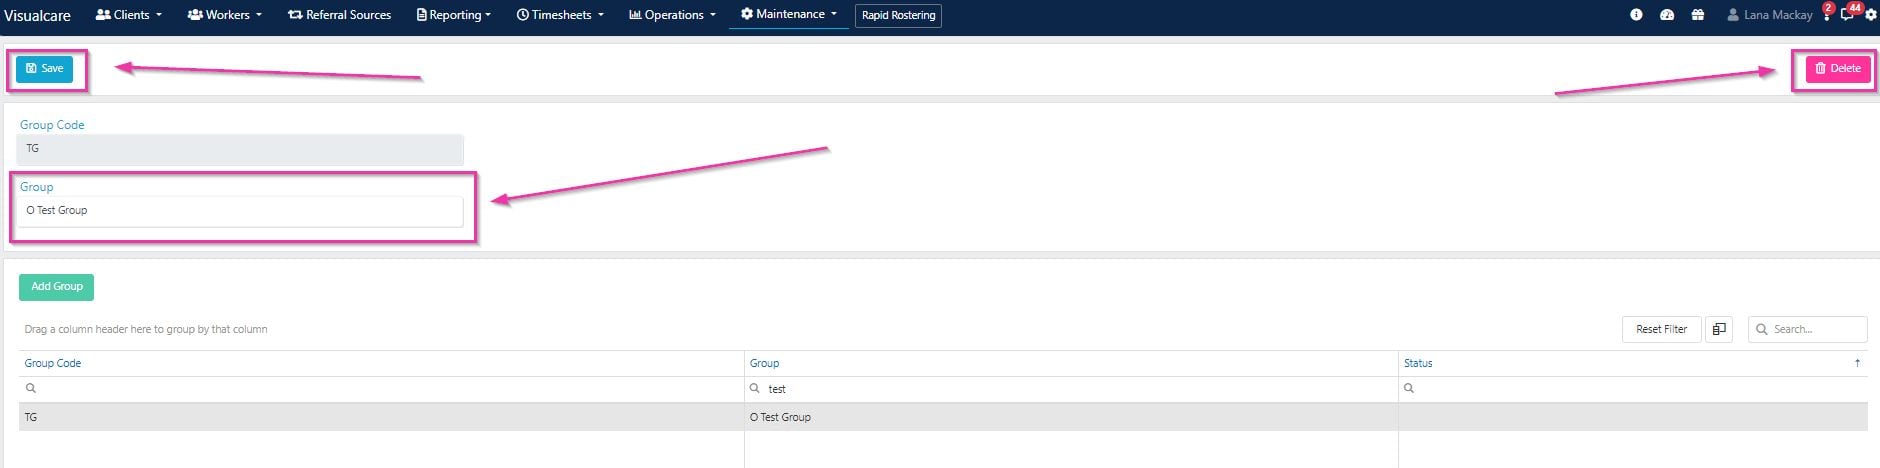
Task: Click the Status filter magnifier icon
Action: 1409,389
